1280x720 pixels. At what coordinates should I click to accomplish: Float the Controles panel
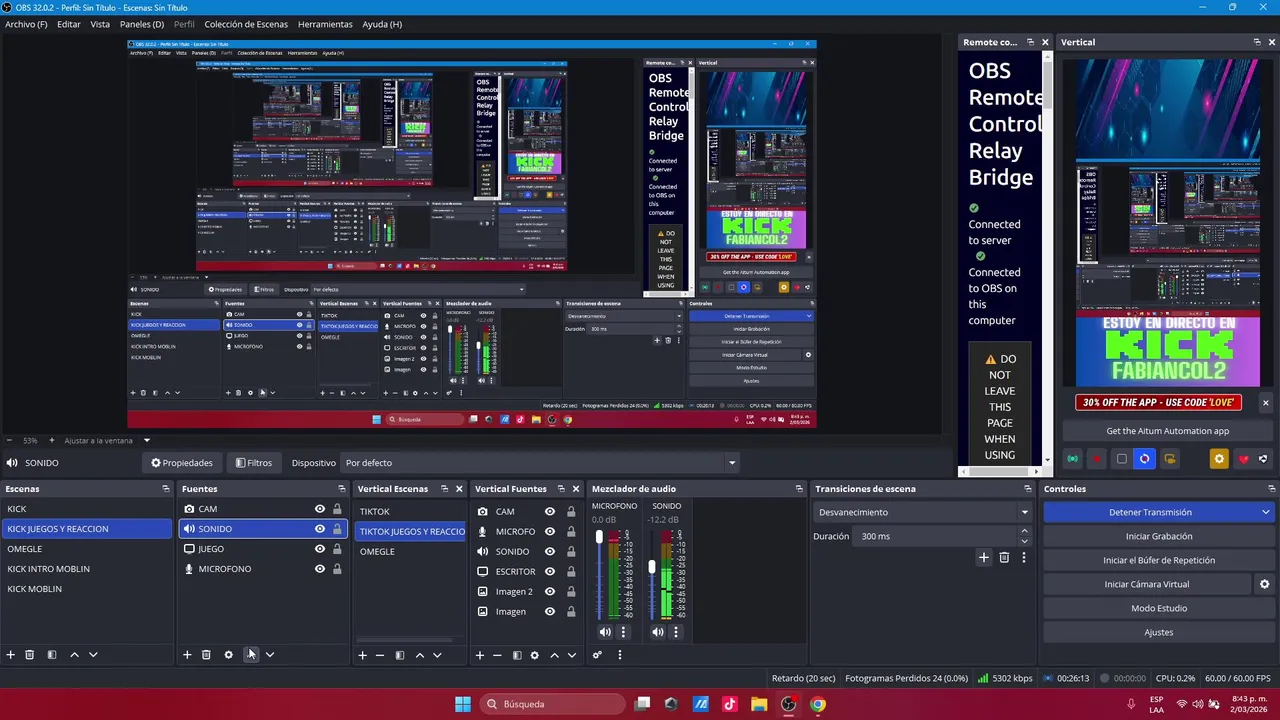pyautogui.click(x=1272, y=489)
